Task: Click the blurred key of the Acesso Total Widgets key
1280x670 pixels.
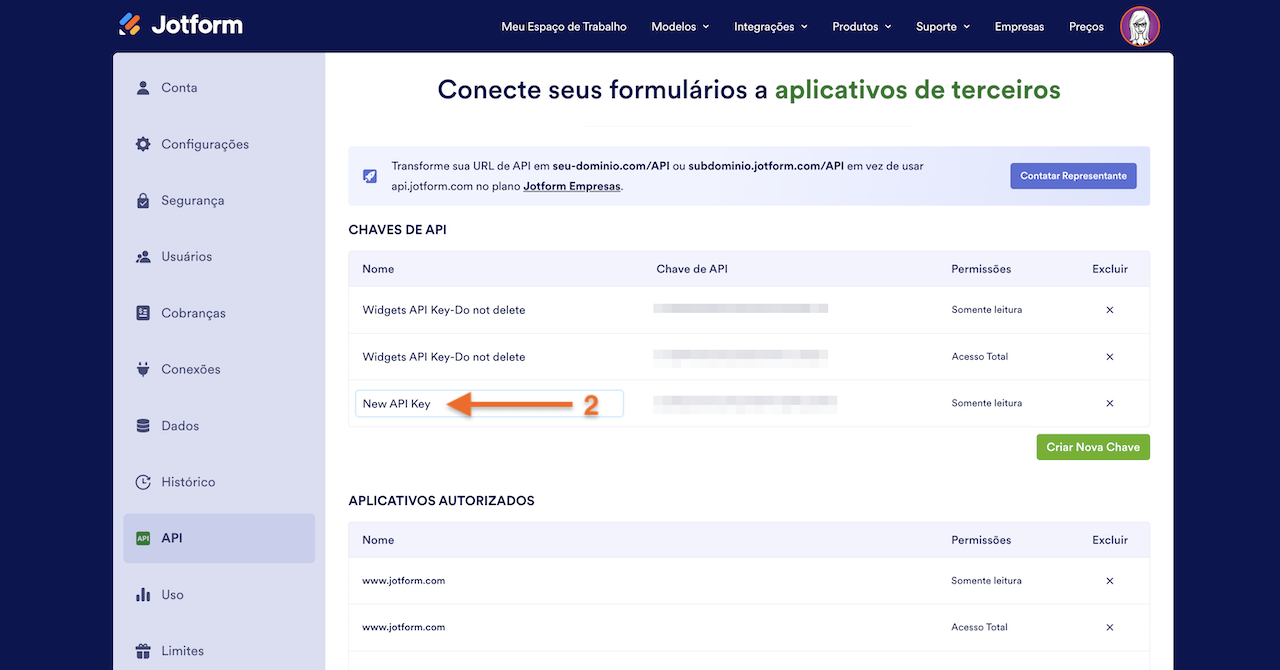Action: (741, 356)
